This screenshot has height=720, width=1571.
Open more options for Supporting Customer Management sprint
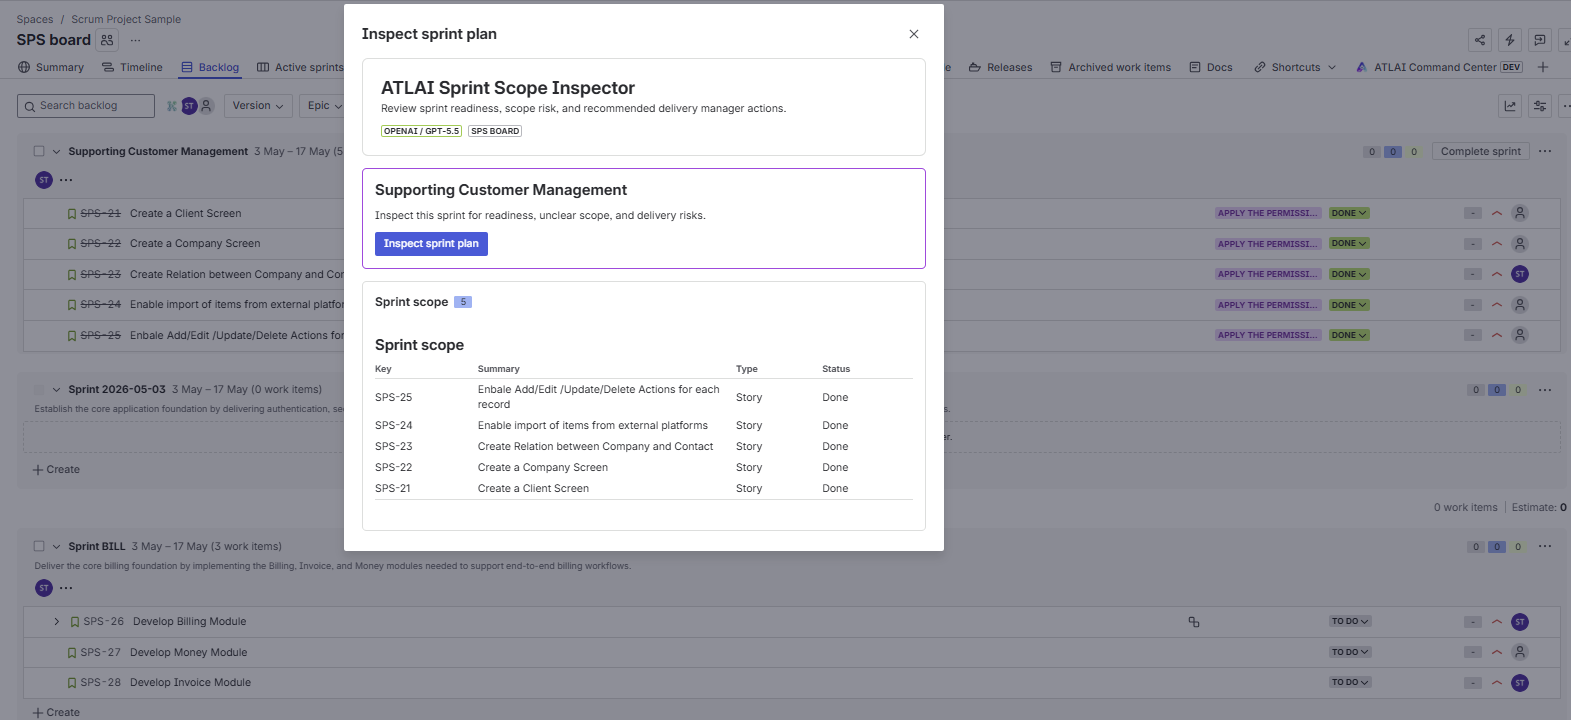tap(1545, 152)
